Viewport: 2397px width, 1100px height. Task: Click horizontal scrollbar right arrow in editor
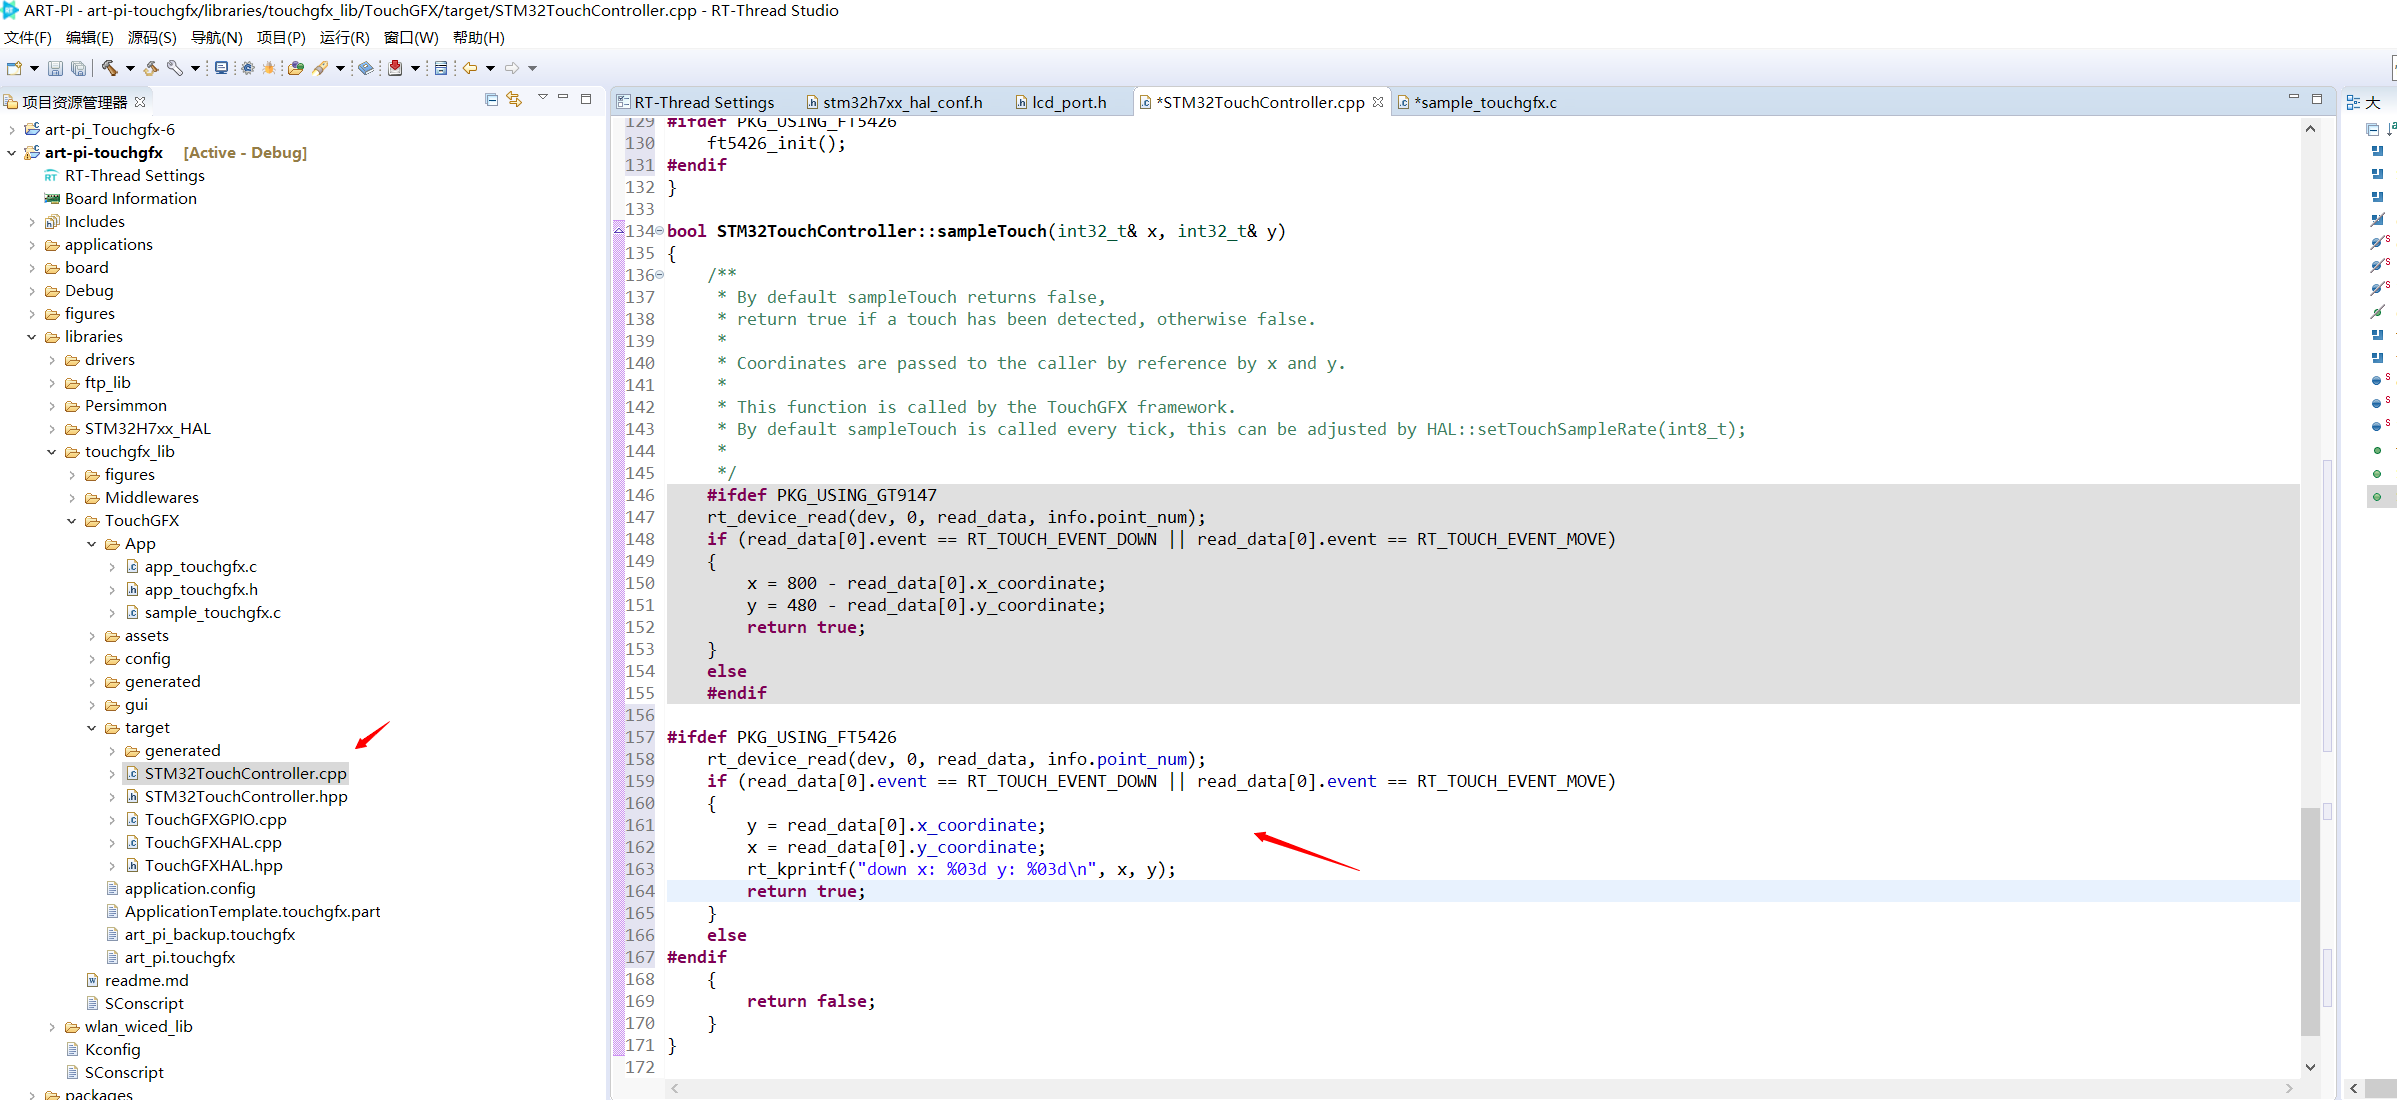[x=2289, y=1088]
